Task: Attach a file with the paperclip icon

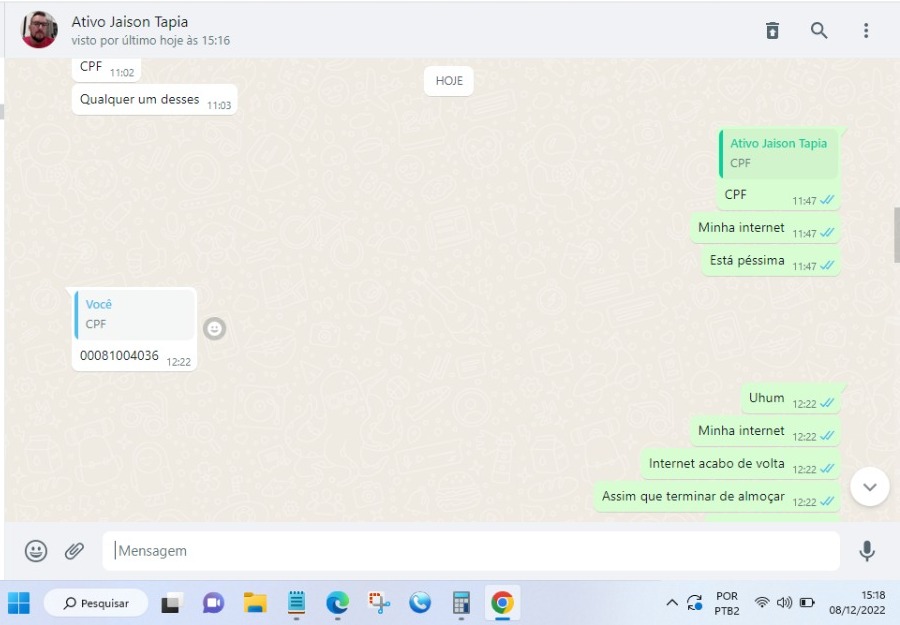Action: pos(74,551)
